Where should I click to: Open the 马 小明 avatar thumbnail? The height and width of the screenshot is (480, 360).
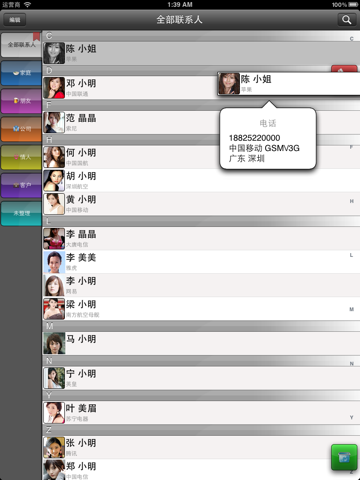pyautogui.click(x=54, y=343)
